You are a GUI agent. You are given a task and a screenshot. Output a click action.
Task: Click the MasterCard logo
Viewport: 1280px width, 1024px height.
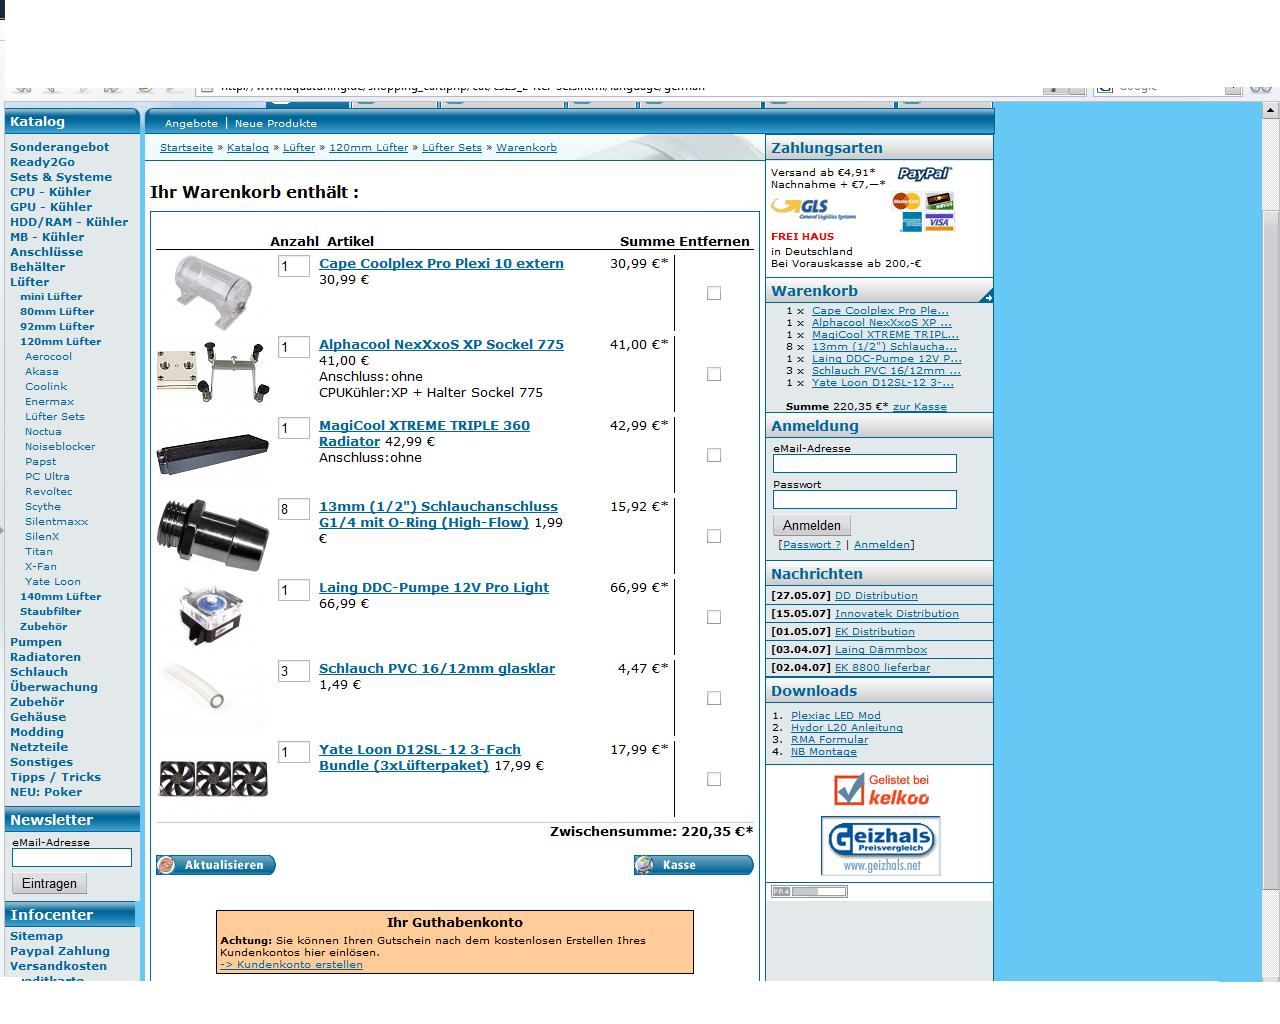click(x=906, y=201)
